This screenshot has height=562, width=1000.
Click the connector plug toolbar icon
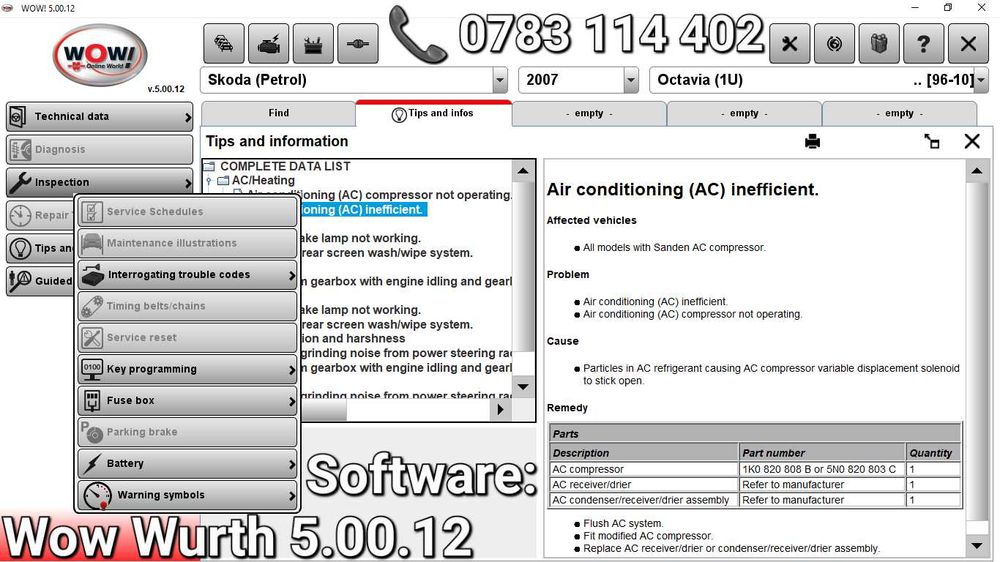click(357, 43)
